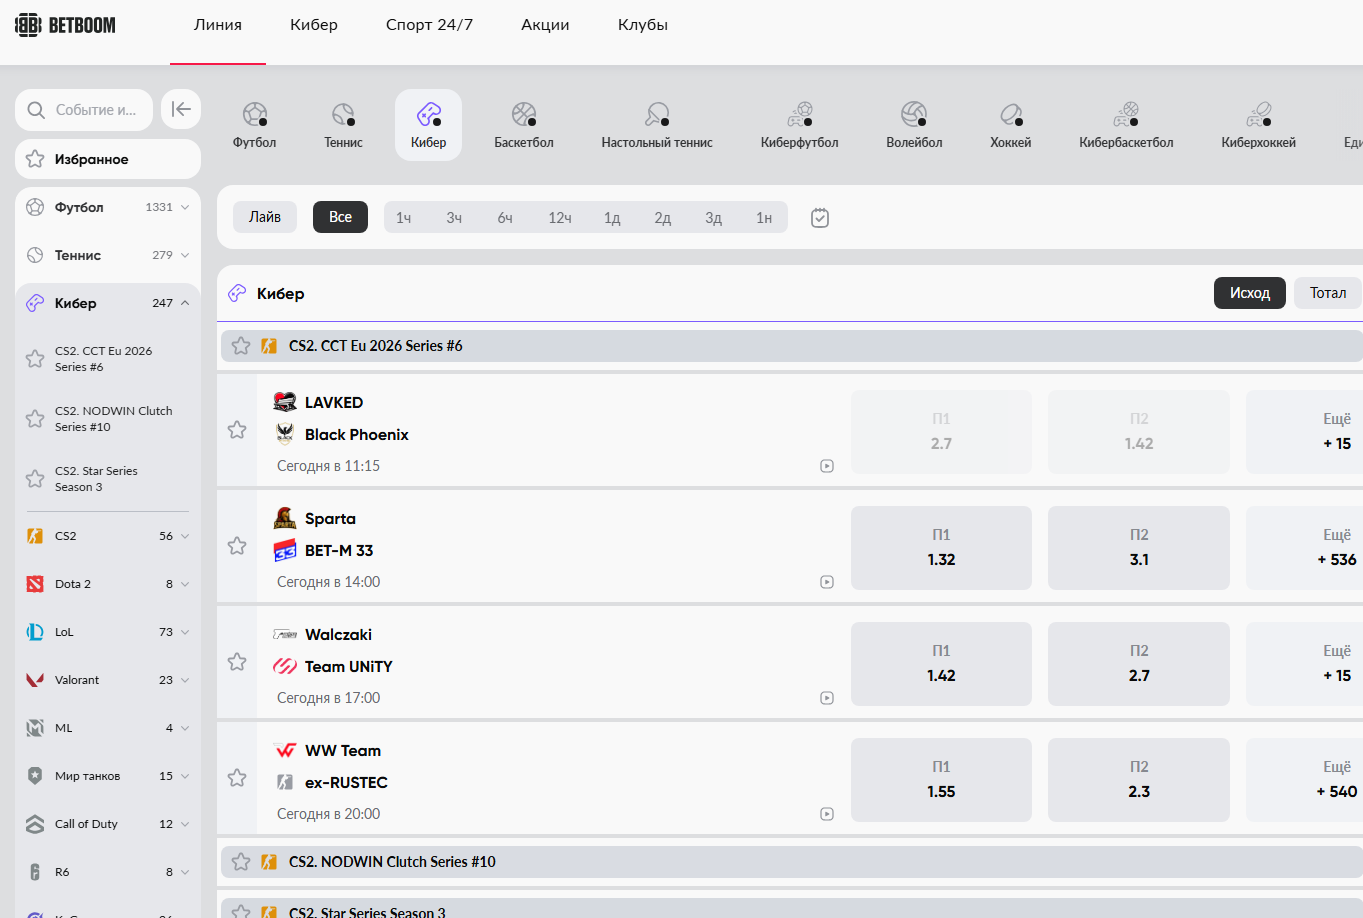Open Valorant category in sidebar

click(108, 680)
